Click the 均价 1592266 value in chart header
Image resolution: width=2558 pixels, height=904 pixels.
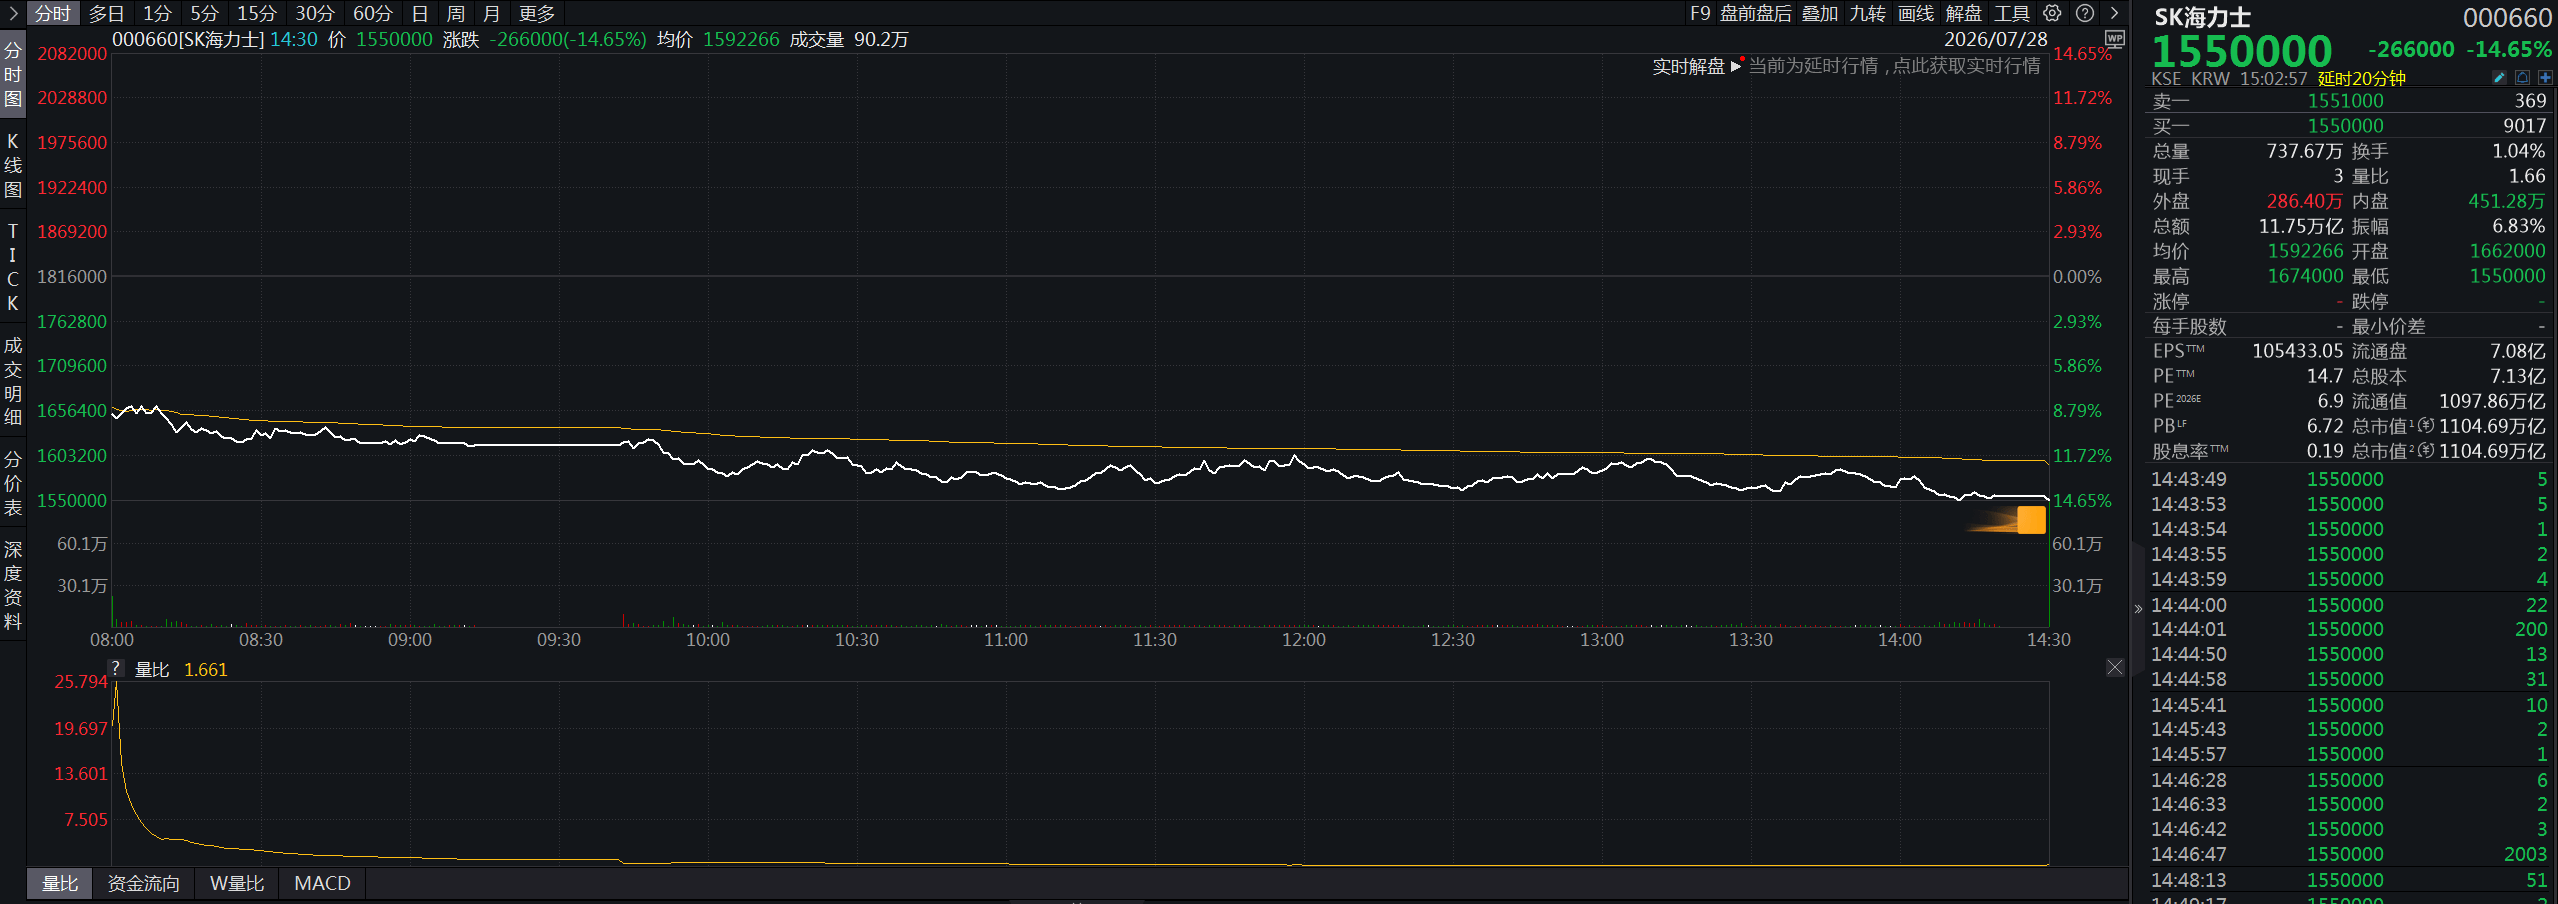pyautogui.click(x=741, y=39)
